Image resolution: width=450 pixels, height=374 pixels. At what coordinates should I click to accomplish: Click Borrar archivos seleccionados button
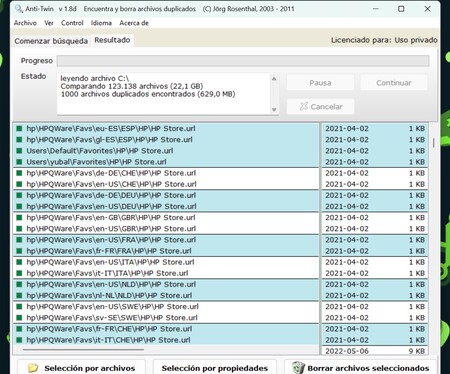(360, 368)
